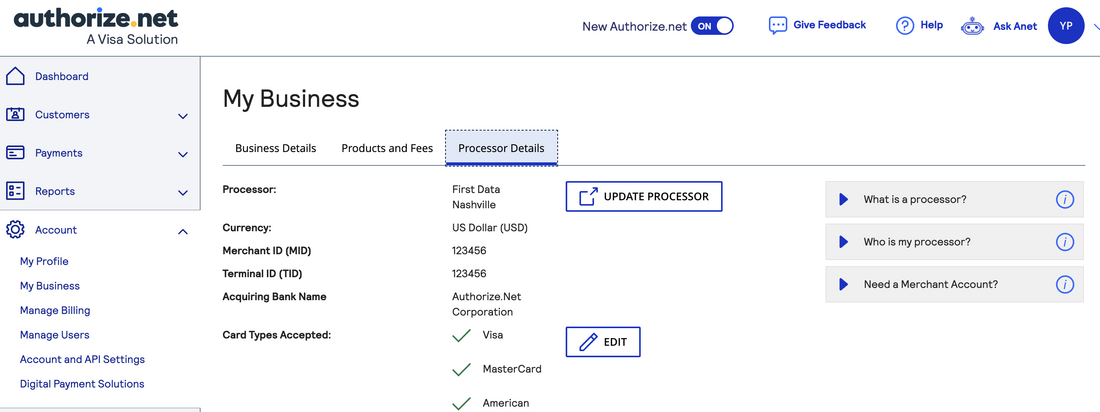Click the Visa green checkmark
This screenshot has height=412, width=1100.
[462, 335]
